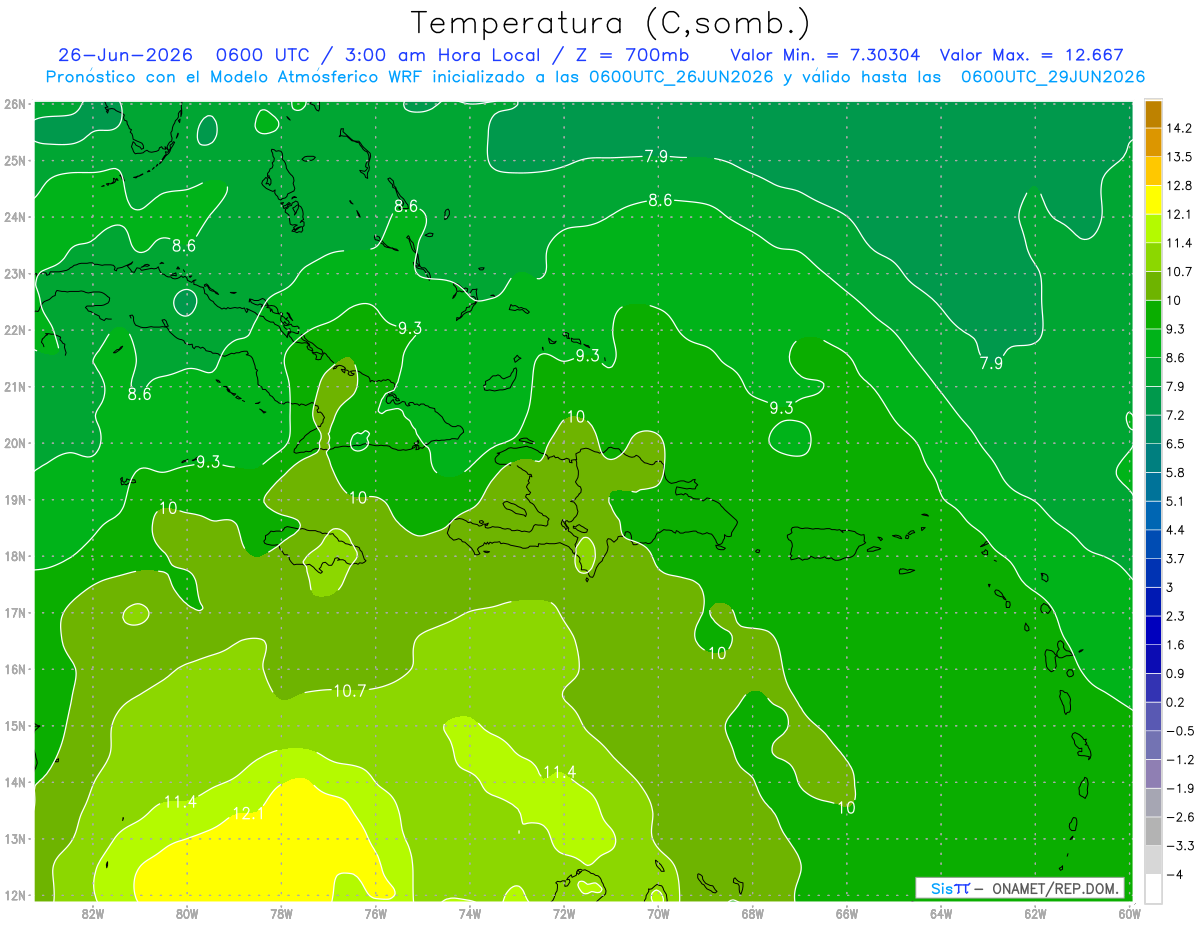The height and width of the screenshot is (927, 1200).
Task: Click the "10.7" contour label on the map
Action: (350, 690)
